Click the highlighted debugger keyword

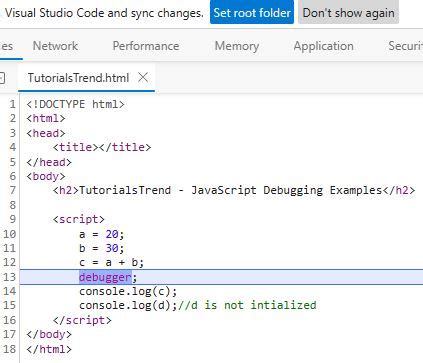(105, 277)
